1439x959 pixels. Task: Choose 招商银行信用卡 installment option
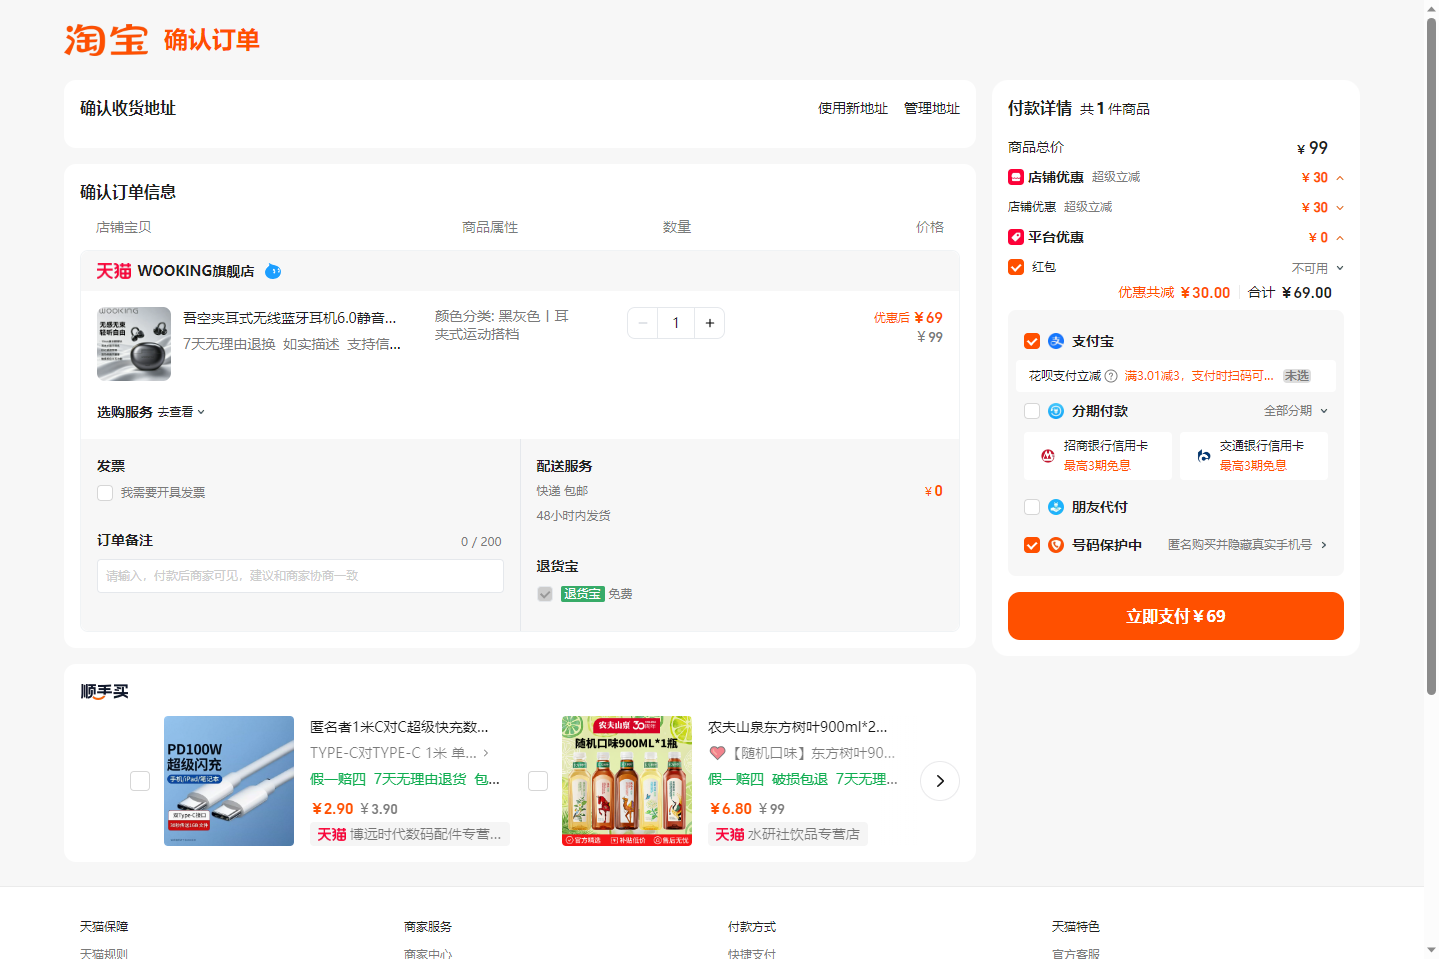click(x=1098, y=456)
